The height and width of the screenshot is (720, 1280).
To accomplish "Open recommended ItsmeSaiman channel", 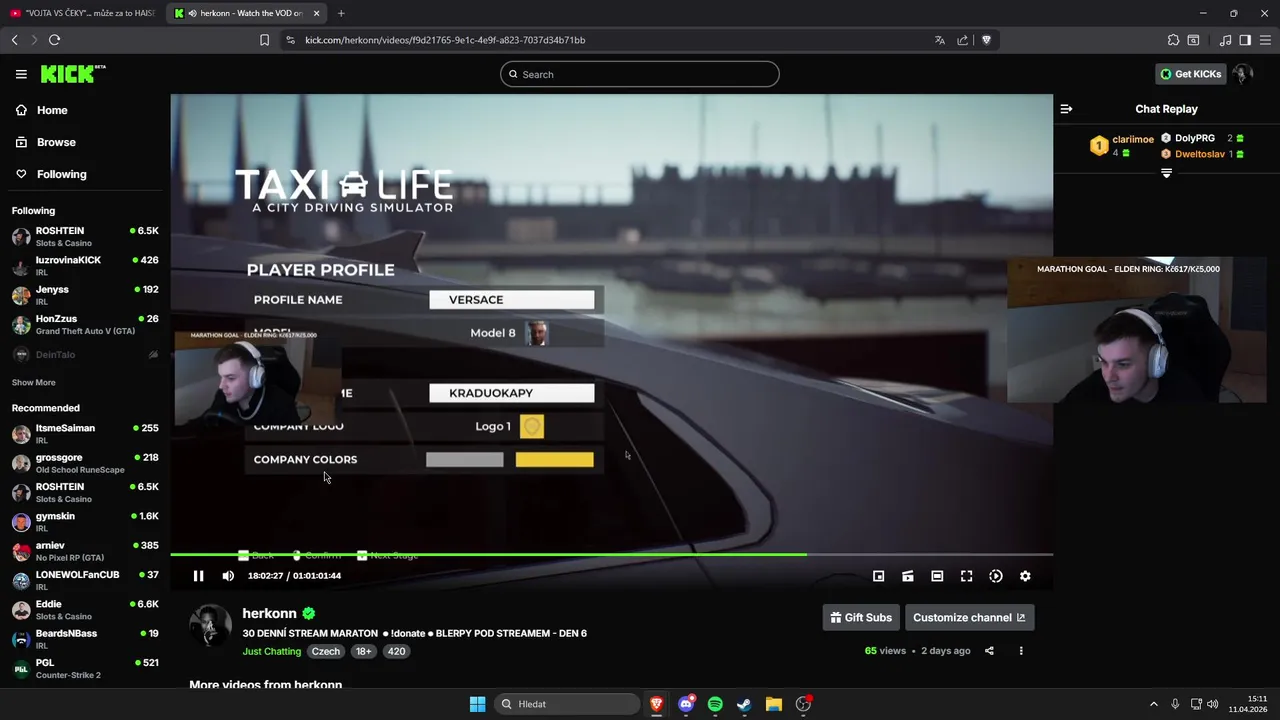I will 85,433.
